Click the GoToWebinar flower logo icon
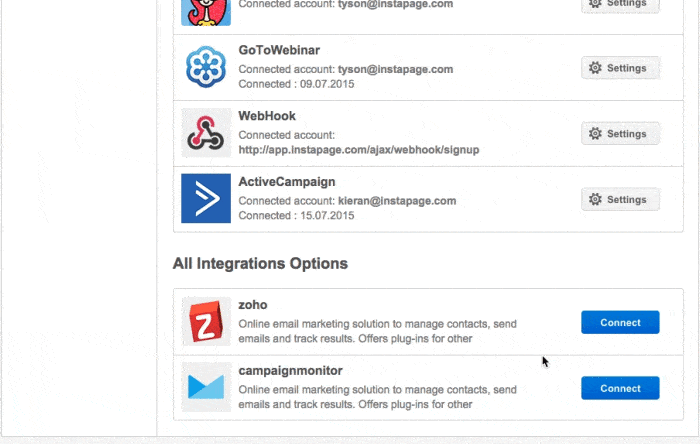The image size is (700, 444). pyautogui.click(x=206, y=67)
